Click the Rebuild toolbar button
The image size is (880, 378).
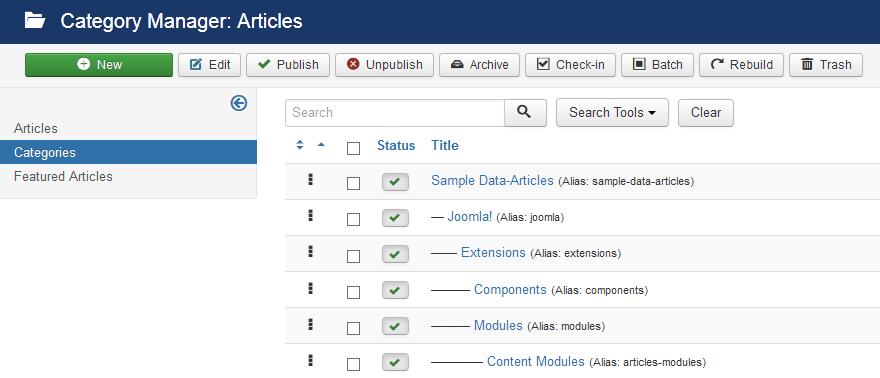741,65
